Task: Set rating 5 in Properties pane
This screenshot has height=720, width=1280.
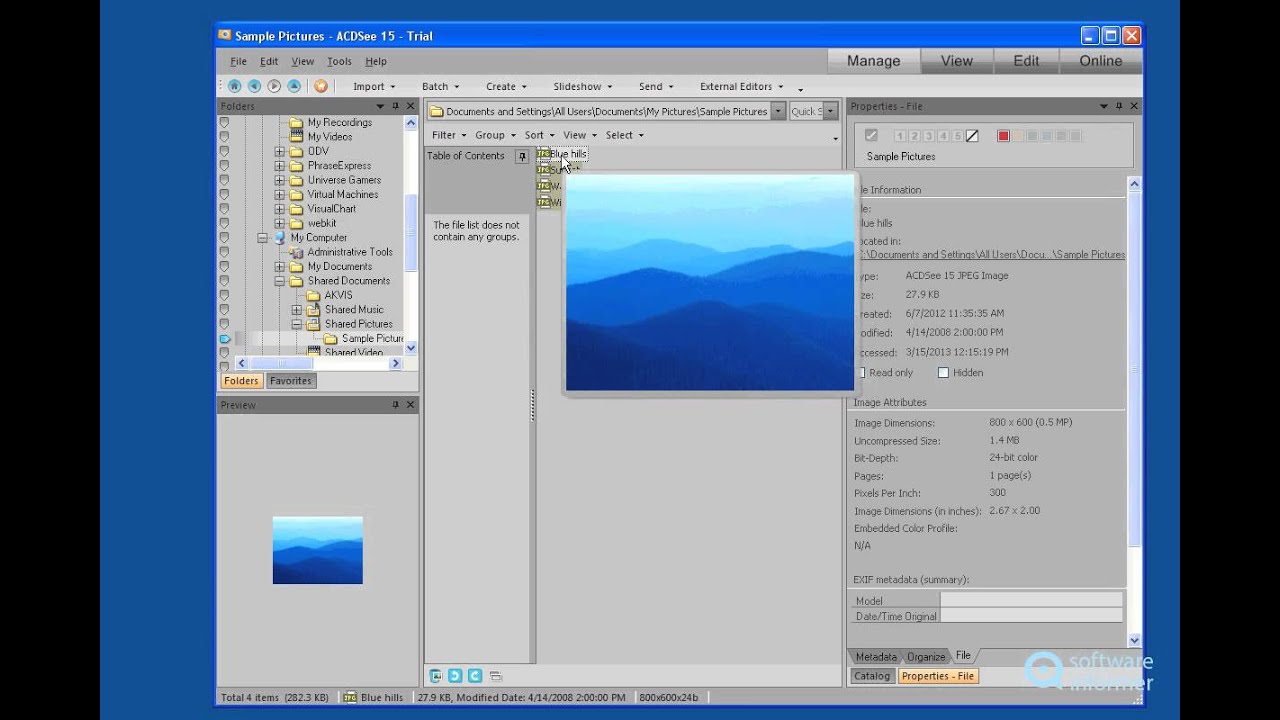Action: [x=957, y=136]
